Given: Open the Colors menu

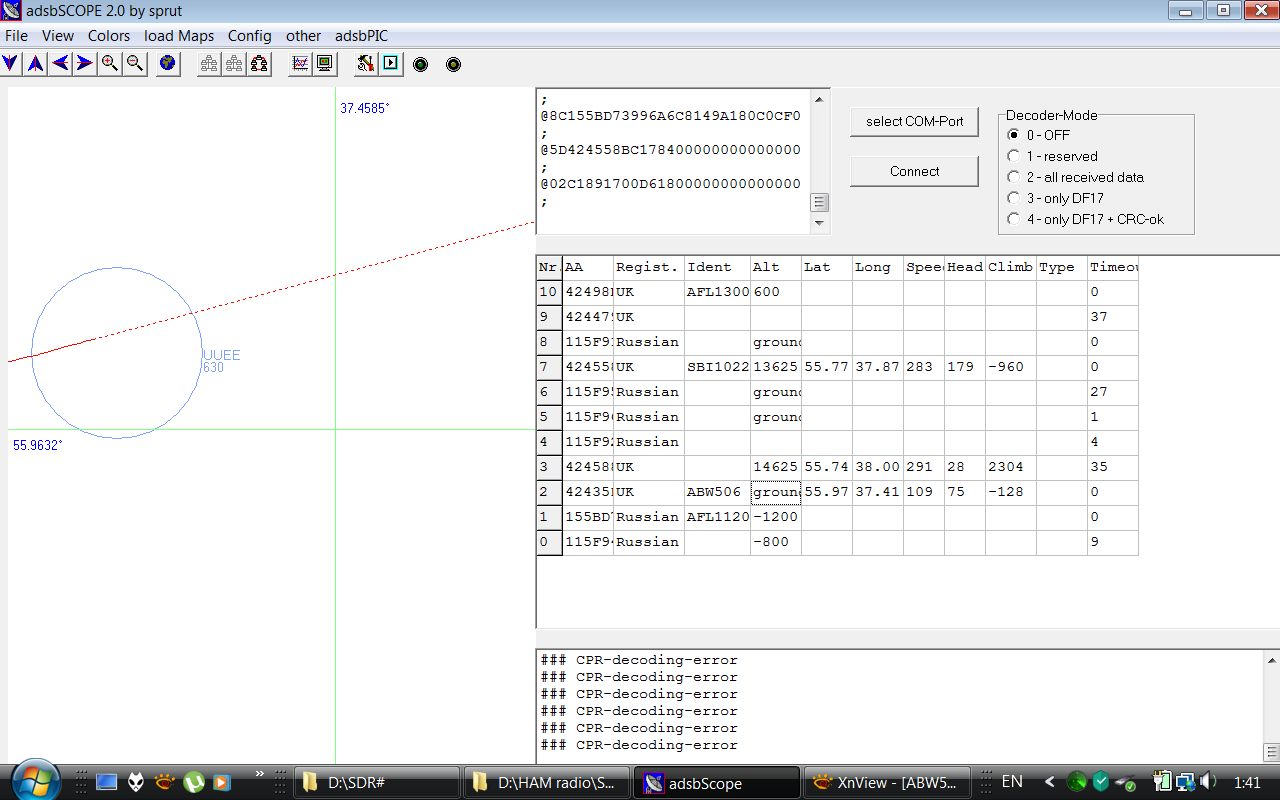Looking at the screenshot, I should [x=109, y=36].
